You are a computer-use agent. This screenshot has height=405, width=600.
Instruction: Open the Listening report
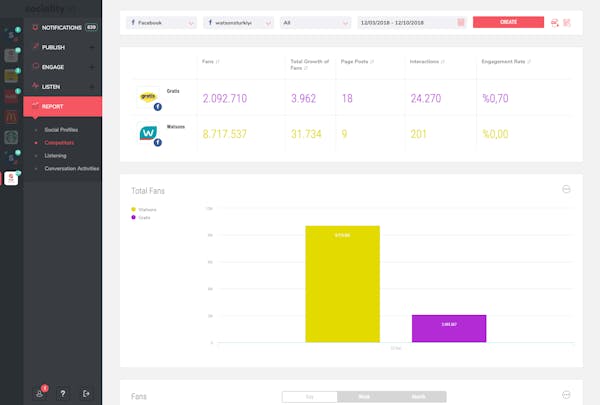(x=55, y=155)
